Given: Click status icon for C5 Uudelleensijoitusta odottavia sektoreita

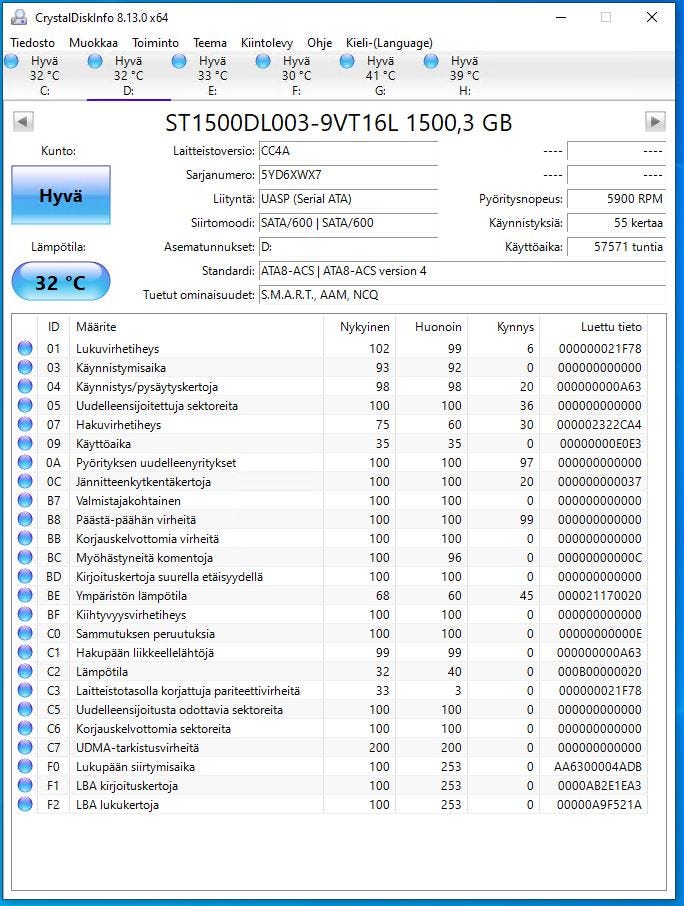Looking at the screenshot, I should 25,710.
